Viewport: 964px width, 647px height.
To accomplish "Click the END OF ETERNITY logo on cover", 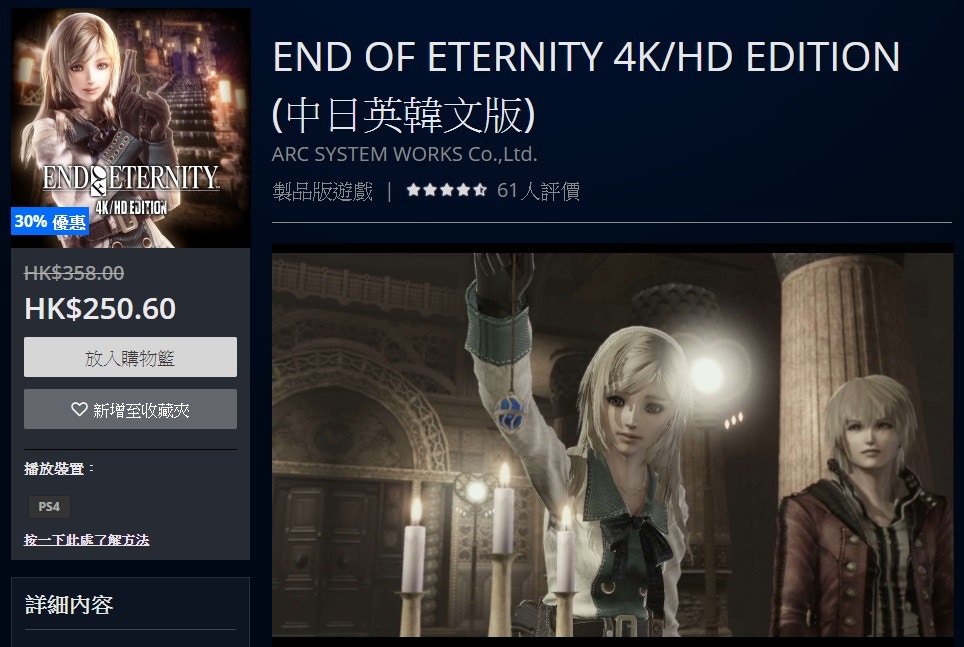I will [x=131, y=188].
